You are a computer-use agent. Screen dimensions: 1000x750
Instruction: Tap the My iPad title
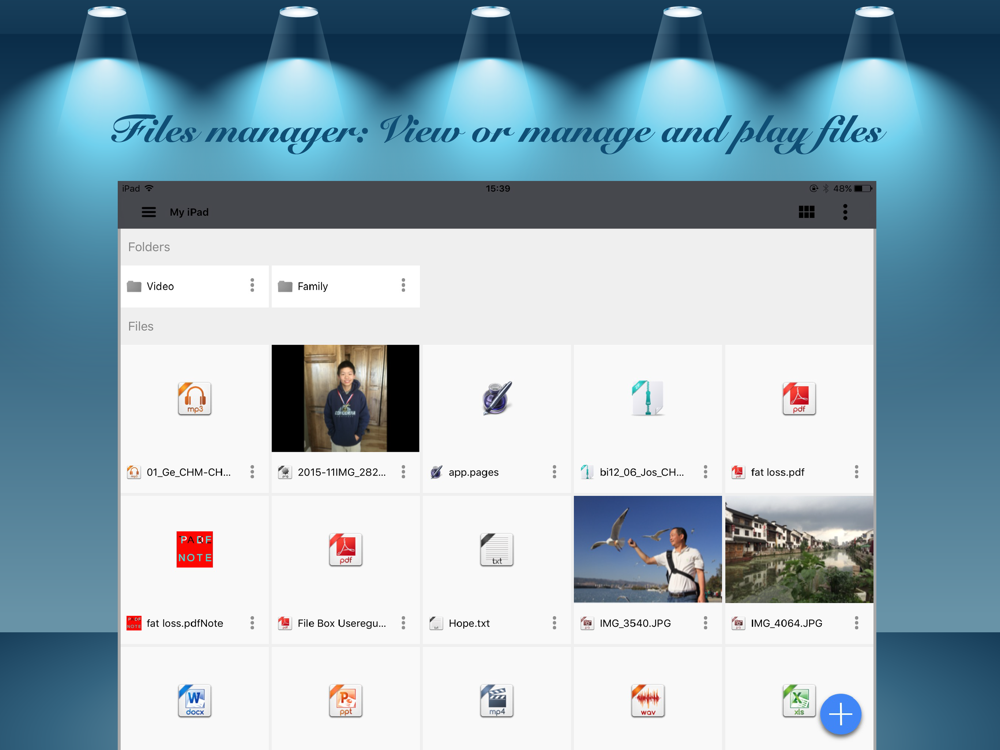189,212
